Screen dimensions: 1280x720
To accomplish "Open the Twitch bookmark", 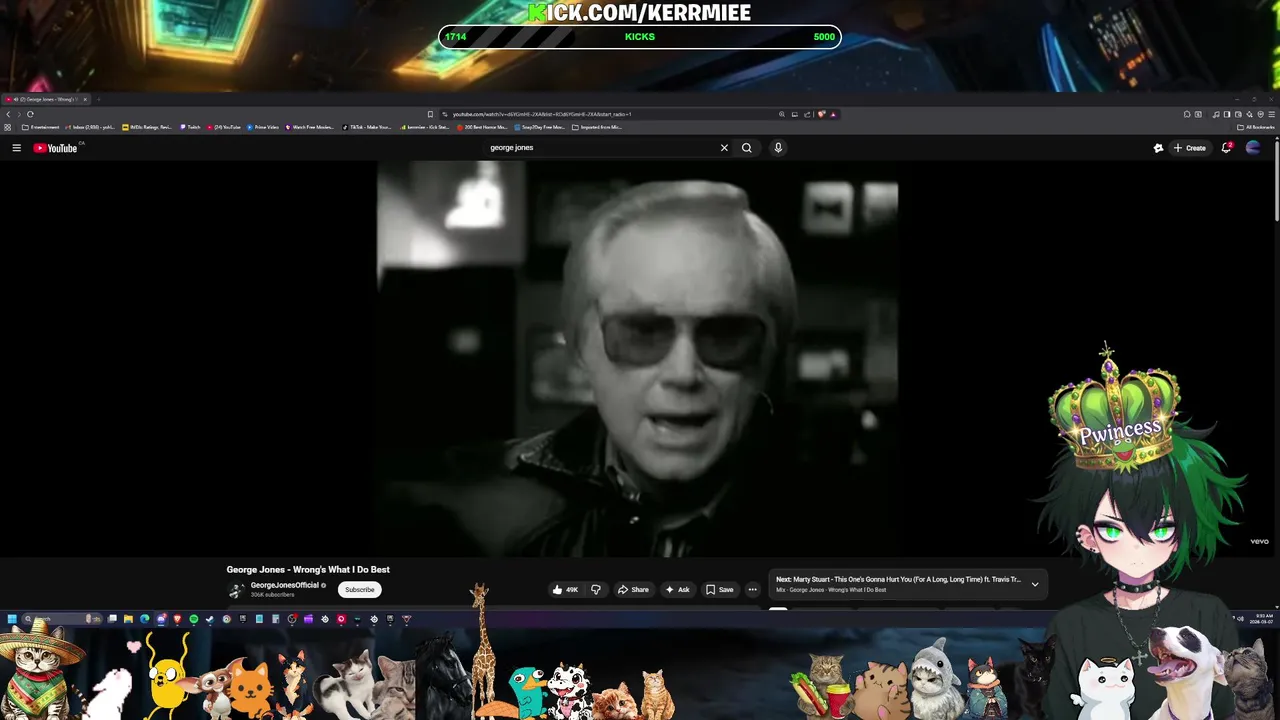I will [x=190, y=127].
